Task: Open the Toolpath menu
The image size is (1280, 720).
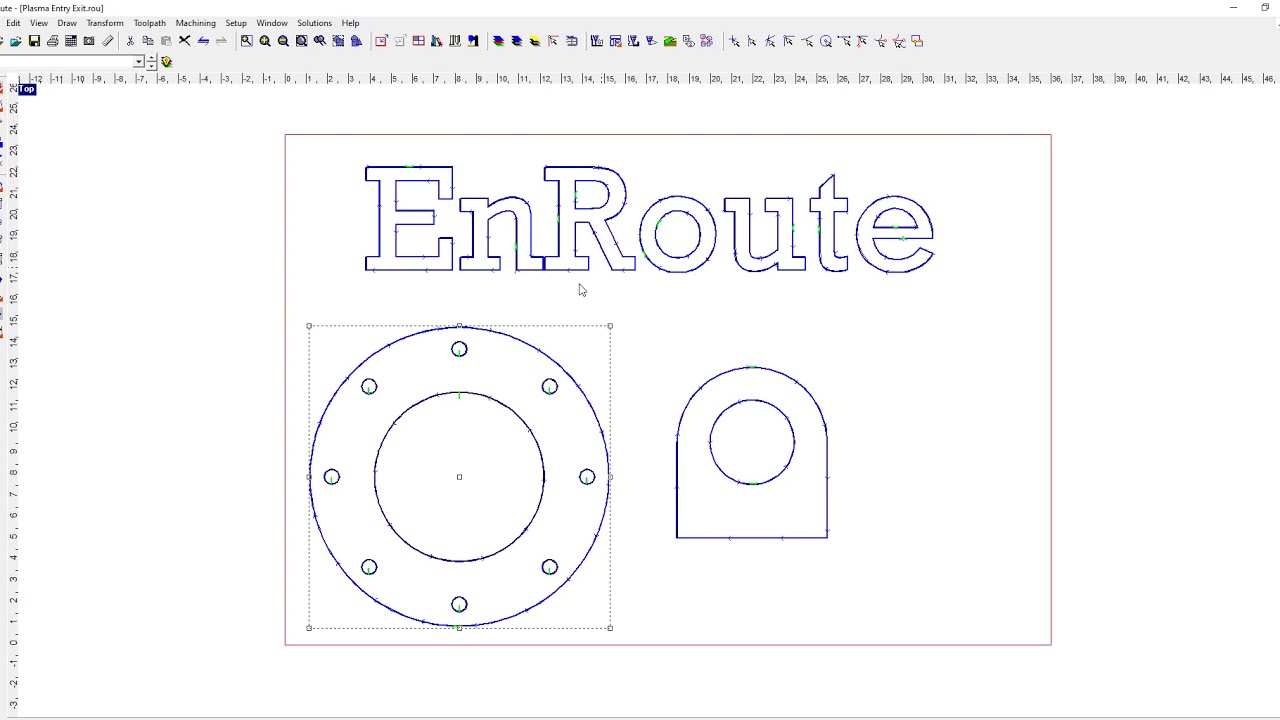Action: tap(150, 23)
